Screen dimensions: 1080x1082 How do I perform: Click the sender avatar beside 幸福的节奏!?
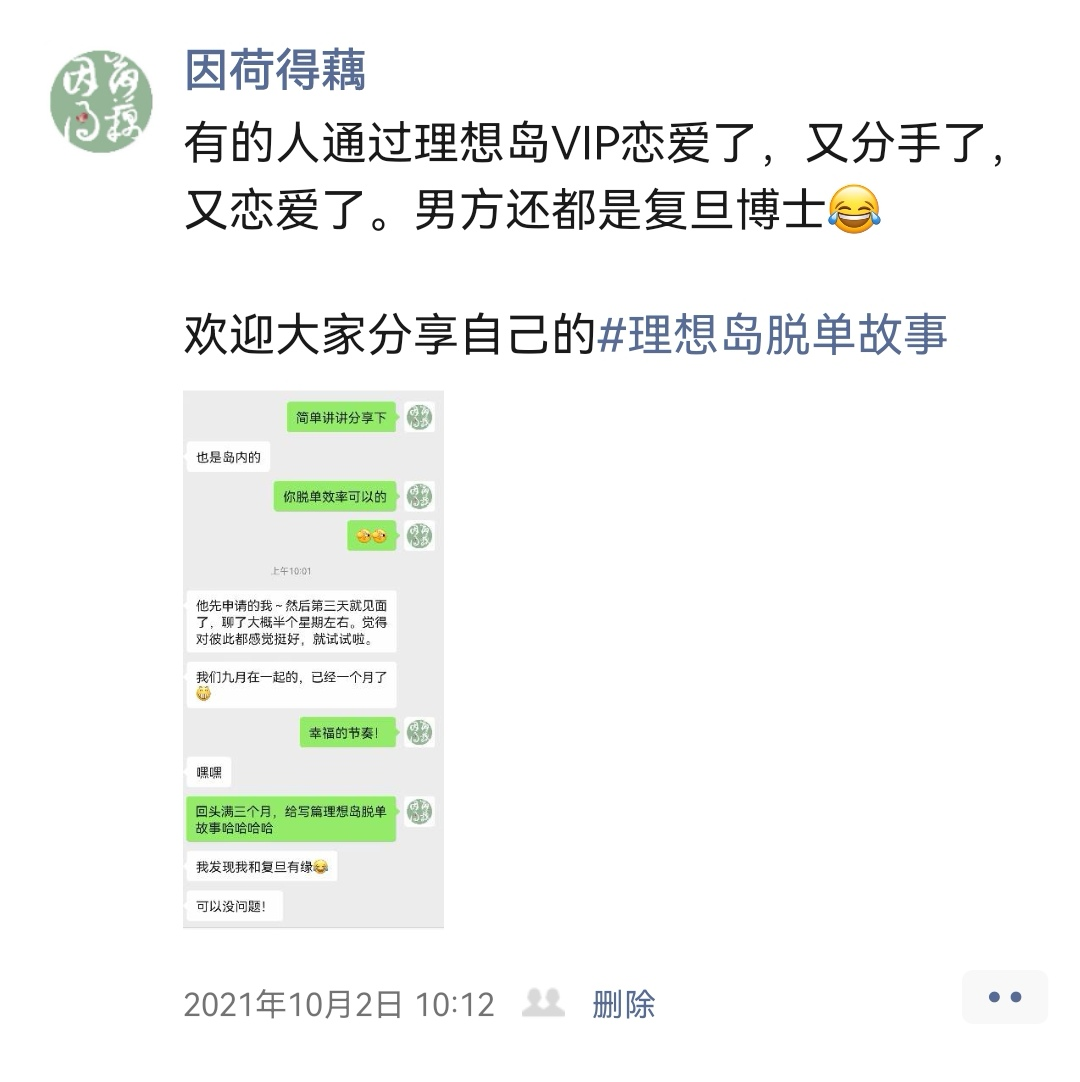pyautogui.click(x=419, y=733)
